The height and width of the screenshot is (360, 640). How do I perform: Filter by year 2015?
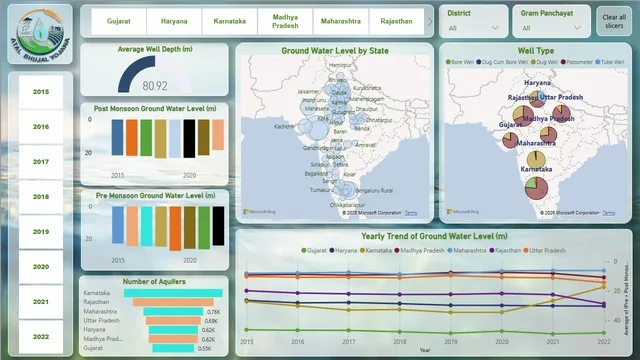[x=41, y=92]
